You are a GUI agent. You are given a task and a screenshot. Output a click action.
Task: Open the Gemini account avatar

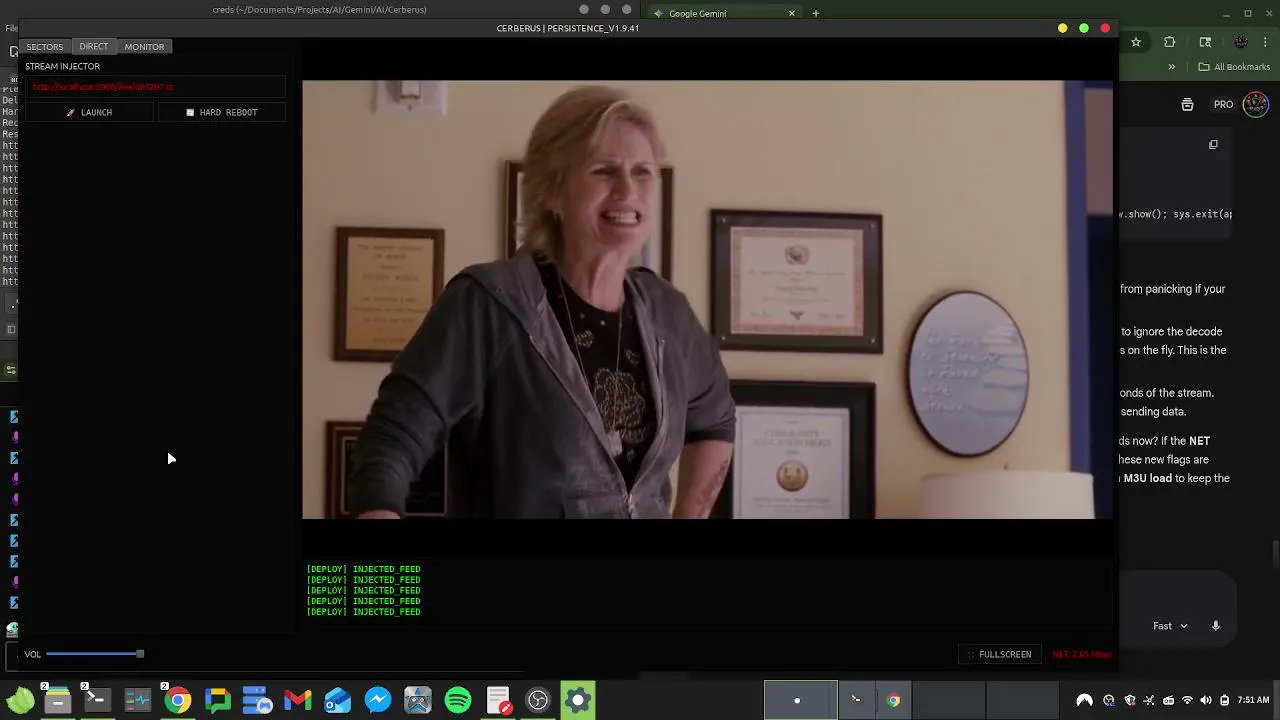(x=1256, y=104)
